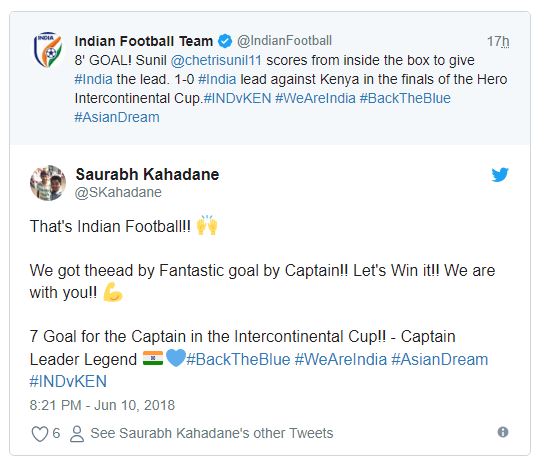Open Saurabh Kahadane's profile picture
This screenshot has height=462, width=545.
tap(48, 183)
